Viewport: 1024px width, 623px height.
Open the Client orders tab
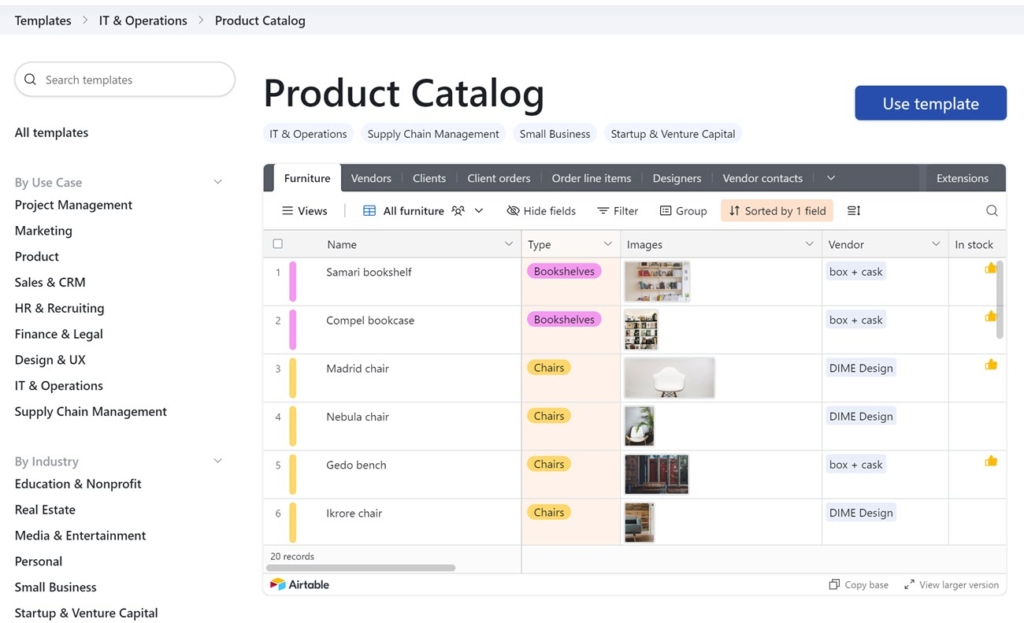[x=498, y=178]
